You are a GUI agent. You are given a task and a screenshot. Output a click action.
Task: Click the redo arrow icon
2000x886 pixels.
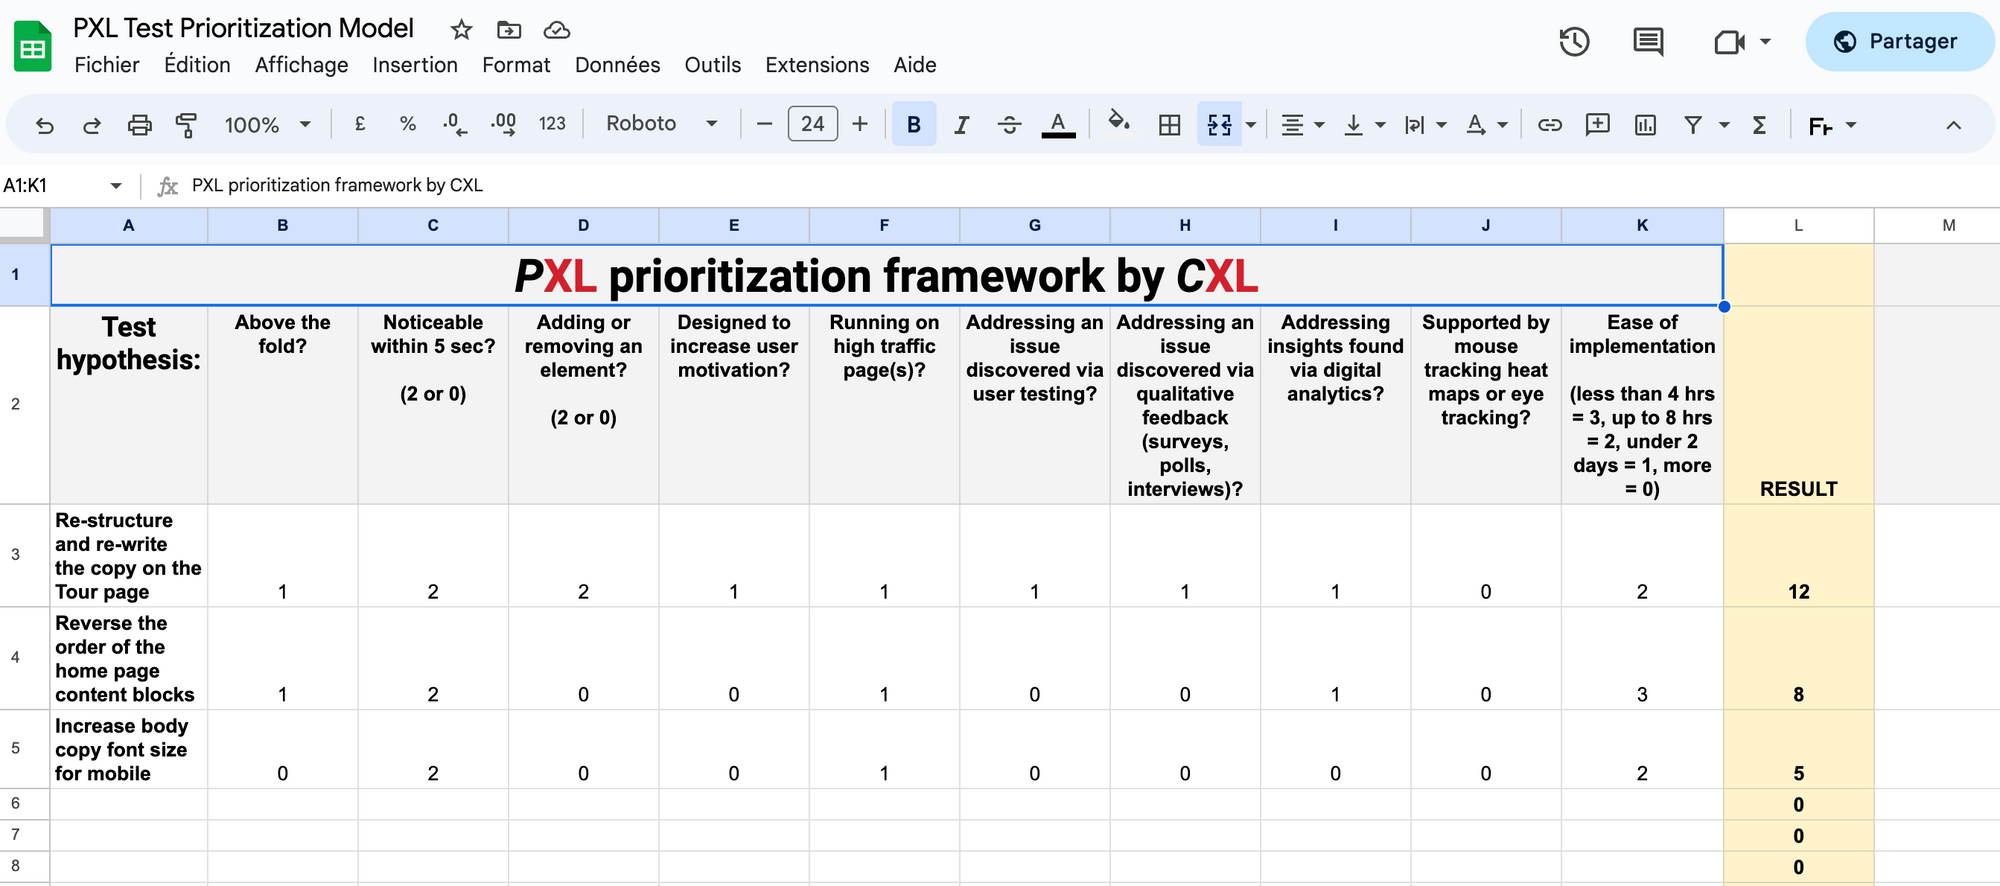[x=92, y=125]
